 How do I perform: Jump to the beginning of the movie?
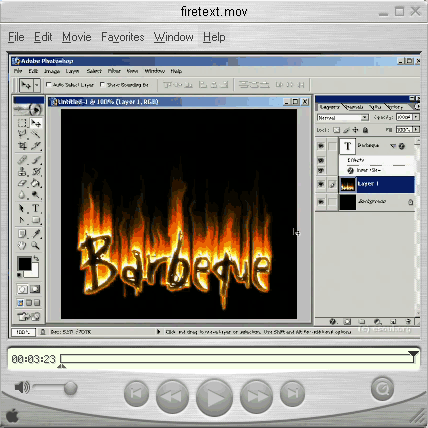(136, 394)
